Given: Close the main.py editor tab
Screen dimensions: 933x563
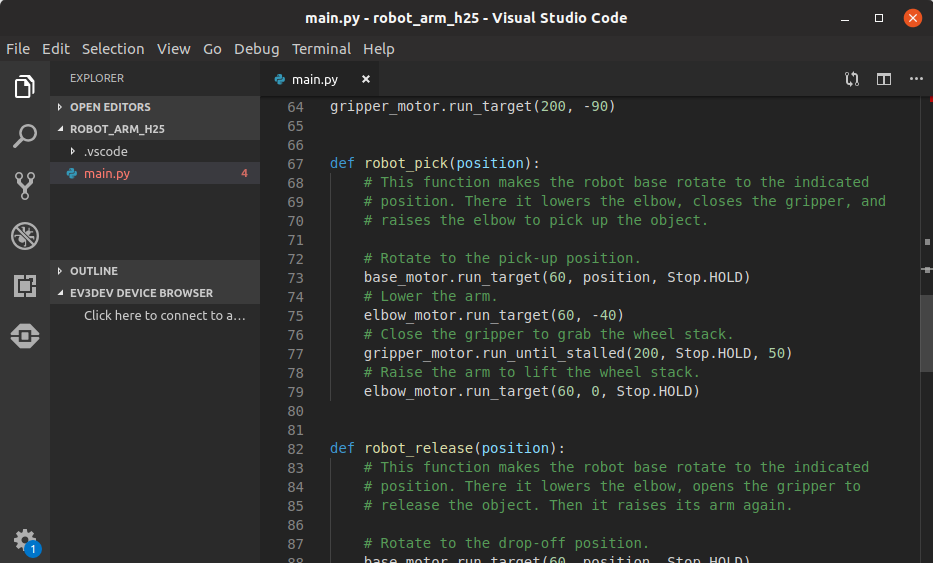Looking at the screenshot, I should pos(366,79).
